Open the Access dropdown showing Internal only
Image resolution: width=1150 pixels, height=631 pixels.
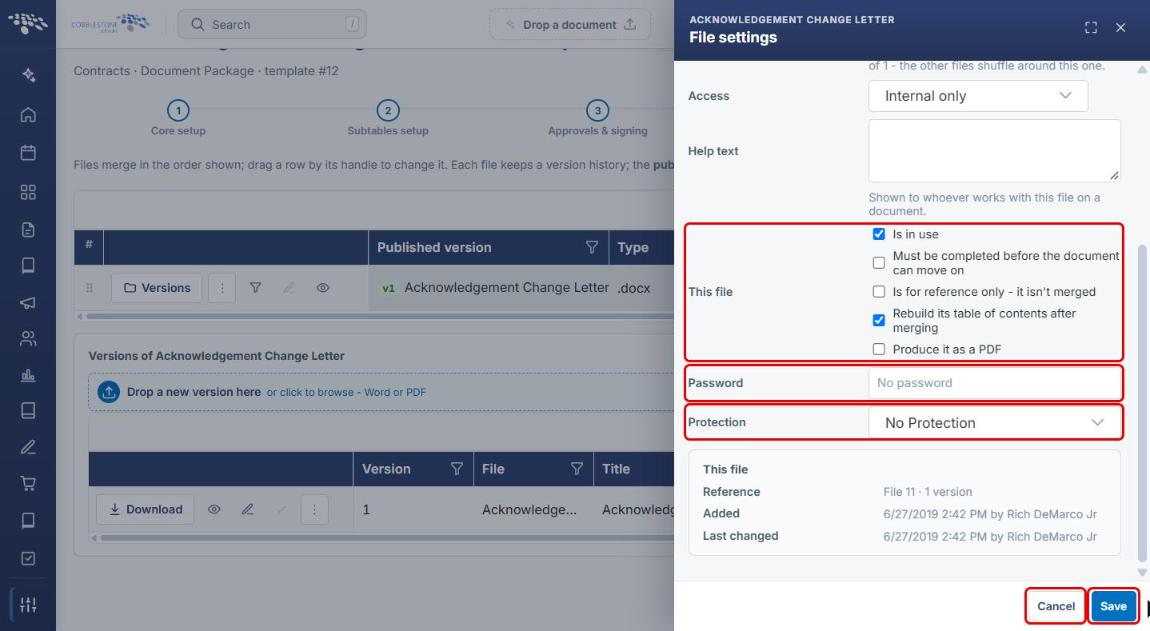point(978,96)
